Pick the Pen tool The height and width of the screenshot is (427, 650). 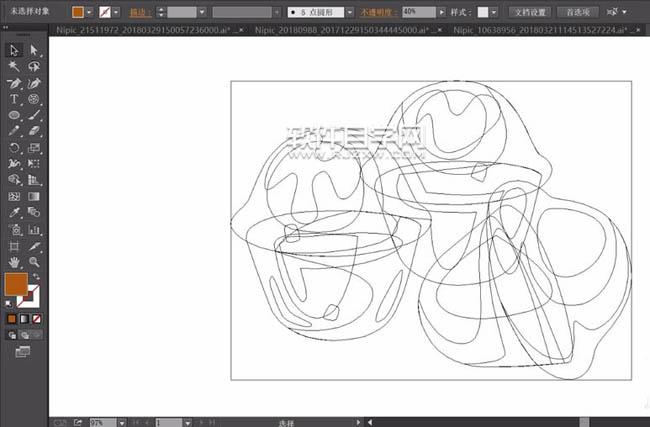point(15,83)
